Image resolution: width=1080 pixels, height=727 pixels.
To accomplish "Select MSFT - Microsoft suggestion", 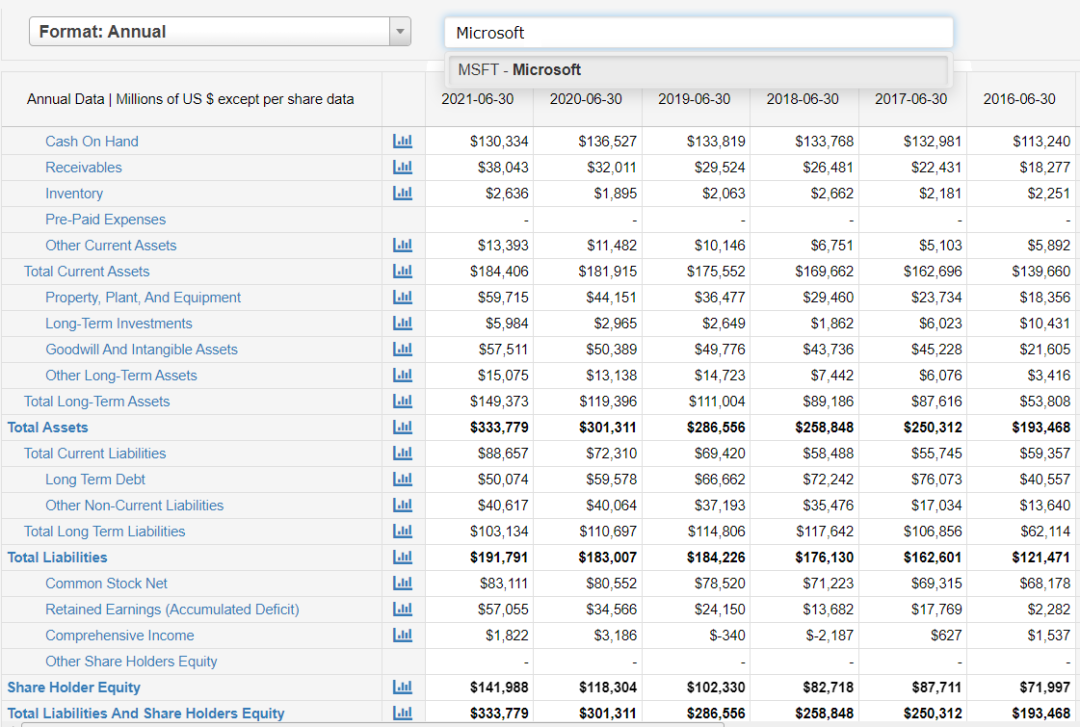I will coord(697,70).
